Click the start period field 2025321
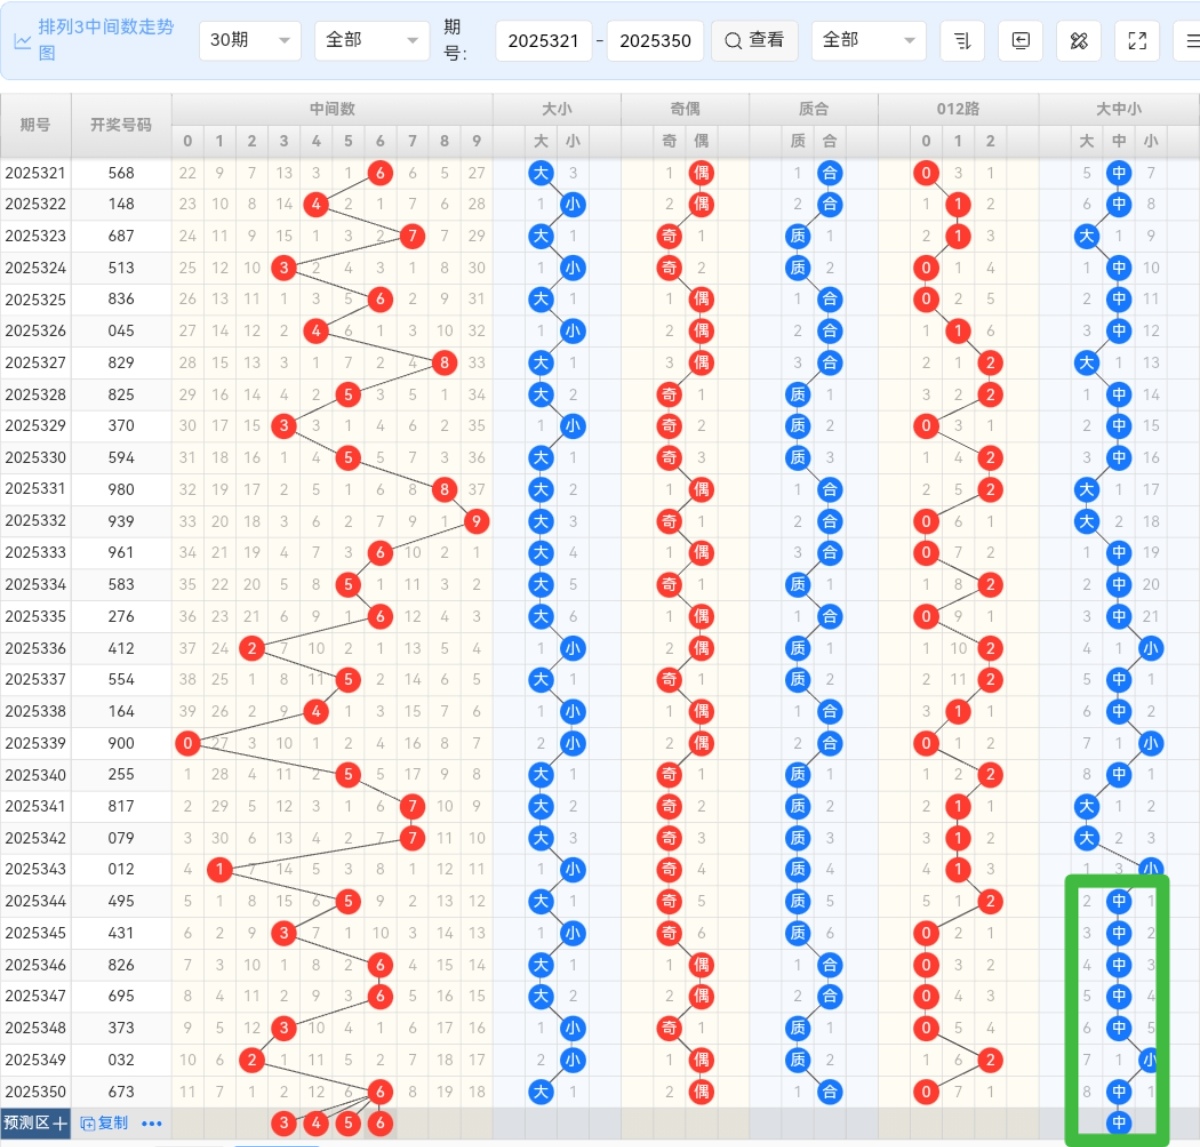 coord(543,41)
